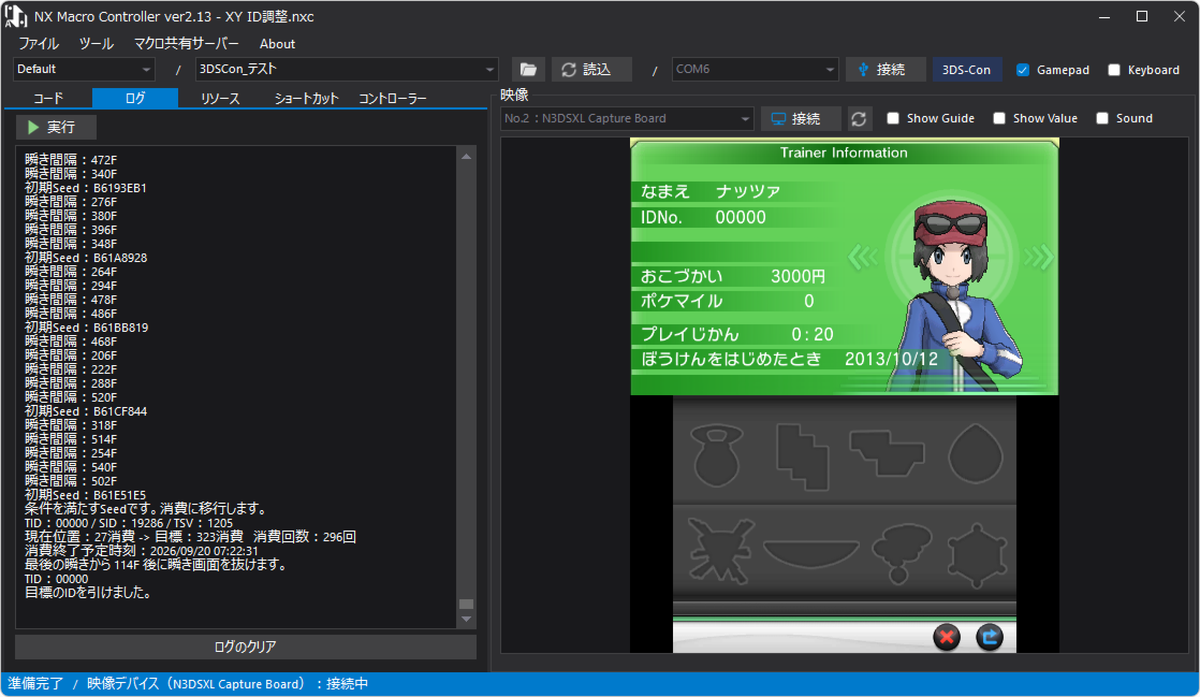Click the ログのクリア button
1200x697 pixels.
245,646
